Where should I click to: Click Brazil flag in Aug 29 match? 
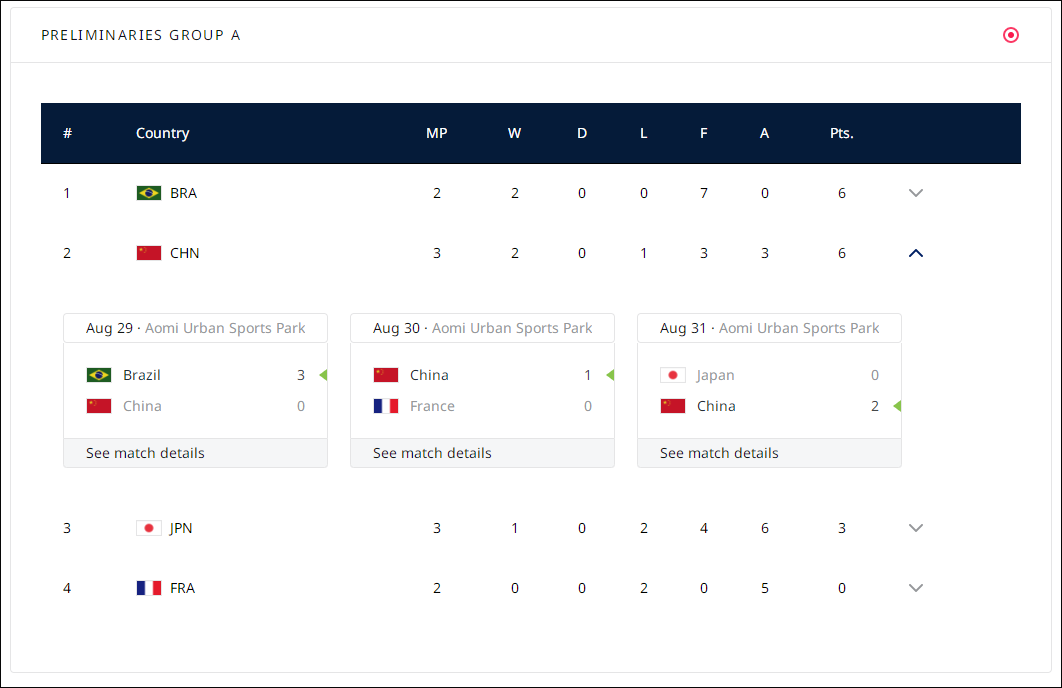99,375
